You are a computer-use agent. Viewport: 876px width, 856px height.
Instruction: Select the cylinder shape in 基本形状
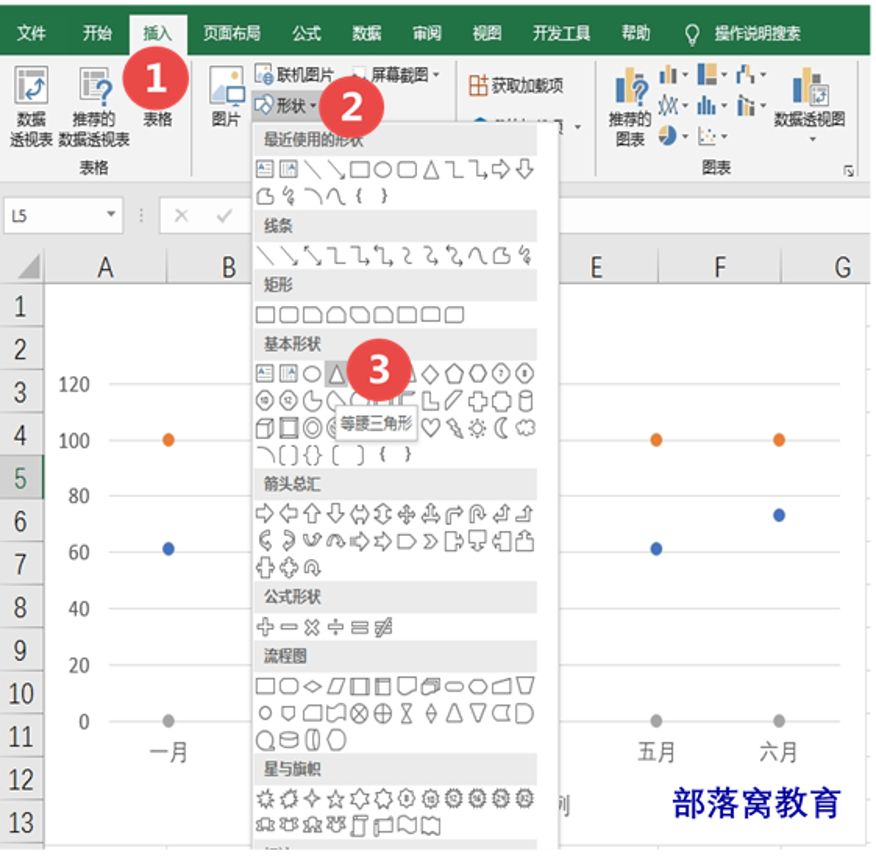coord(525,401)
